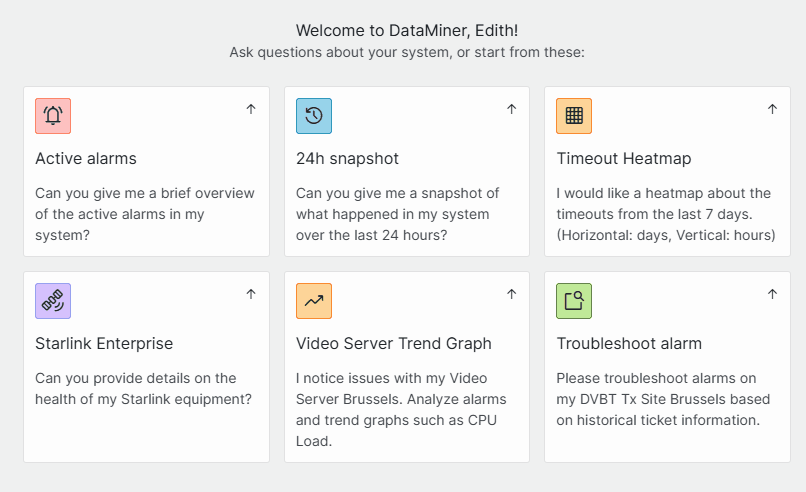Submit the Video Server Trend Graph arrow
Screen dimensions: 806x492
click(x=511, y=294)
